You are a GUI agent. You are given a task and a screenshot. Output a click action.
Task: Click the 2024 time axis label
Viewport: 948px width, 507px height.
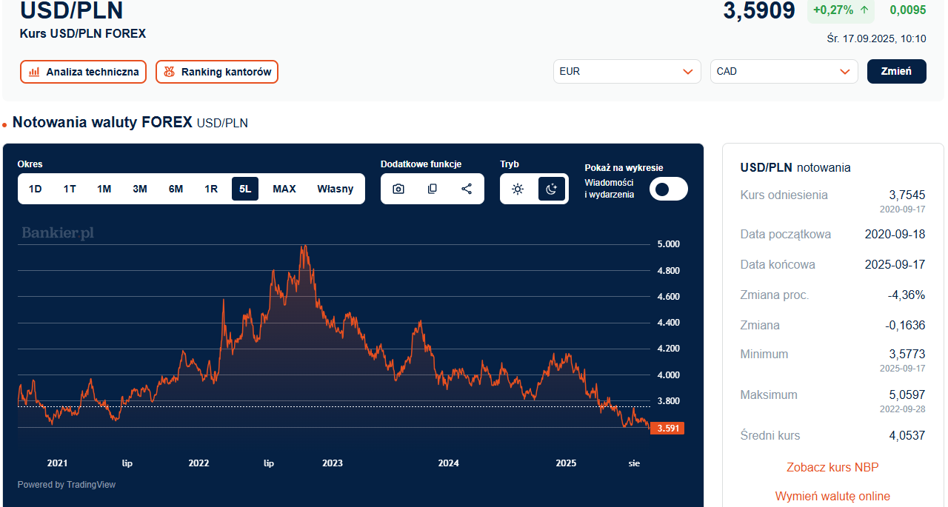point(448,463)
